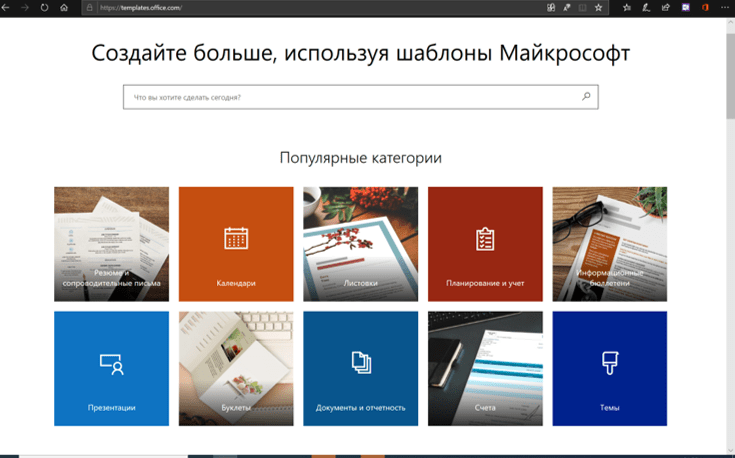Open the 'Листовки' flyer category tile
The width and height of the screenshot is (735, 458).
tap(360, 244)
